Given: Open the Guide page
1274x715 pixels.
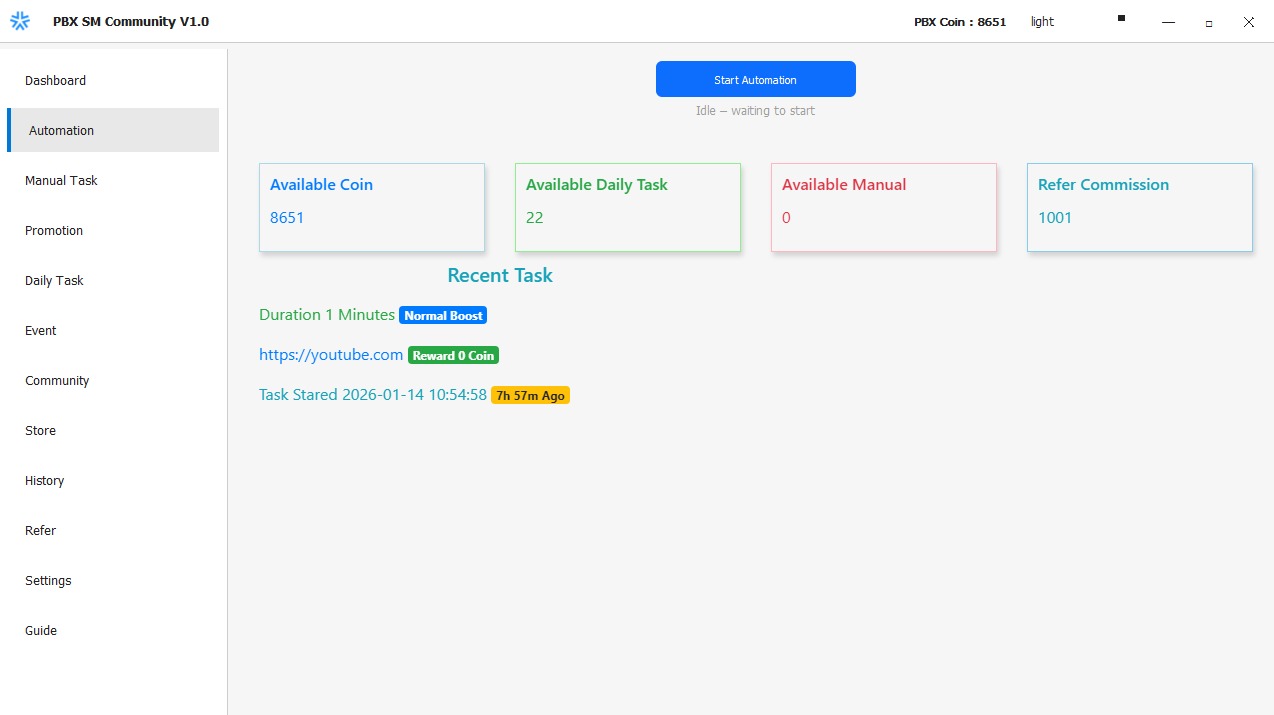Looking at the screenshot, I should [x=41, y=630].
